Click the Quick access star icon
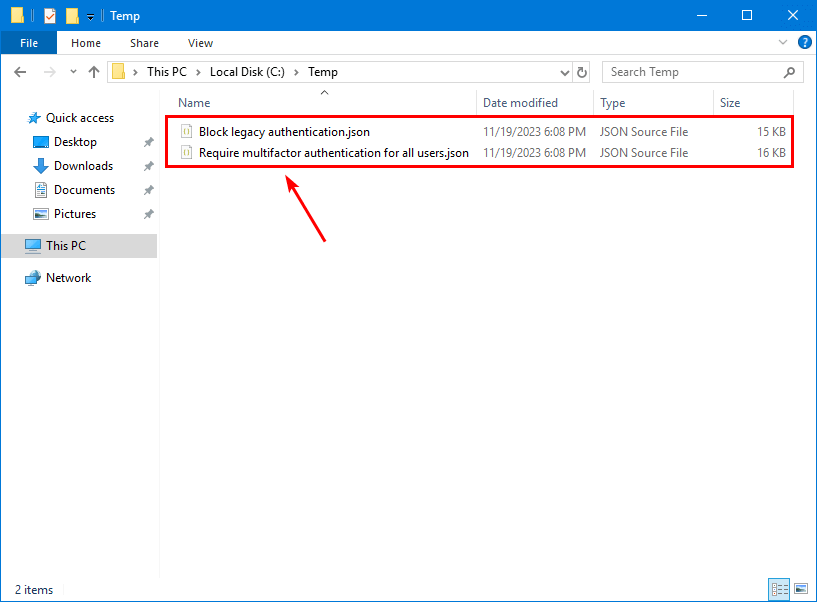 coord(34,118)
